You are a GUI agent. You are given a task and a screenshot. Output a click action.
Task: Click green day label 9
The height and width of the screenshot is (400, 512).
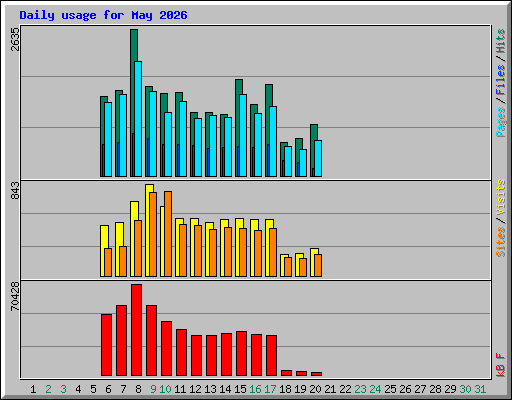pyautogui.click(x=153, y=389)
